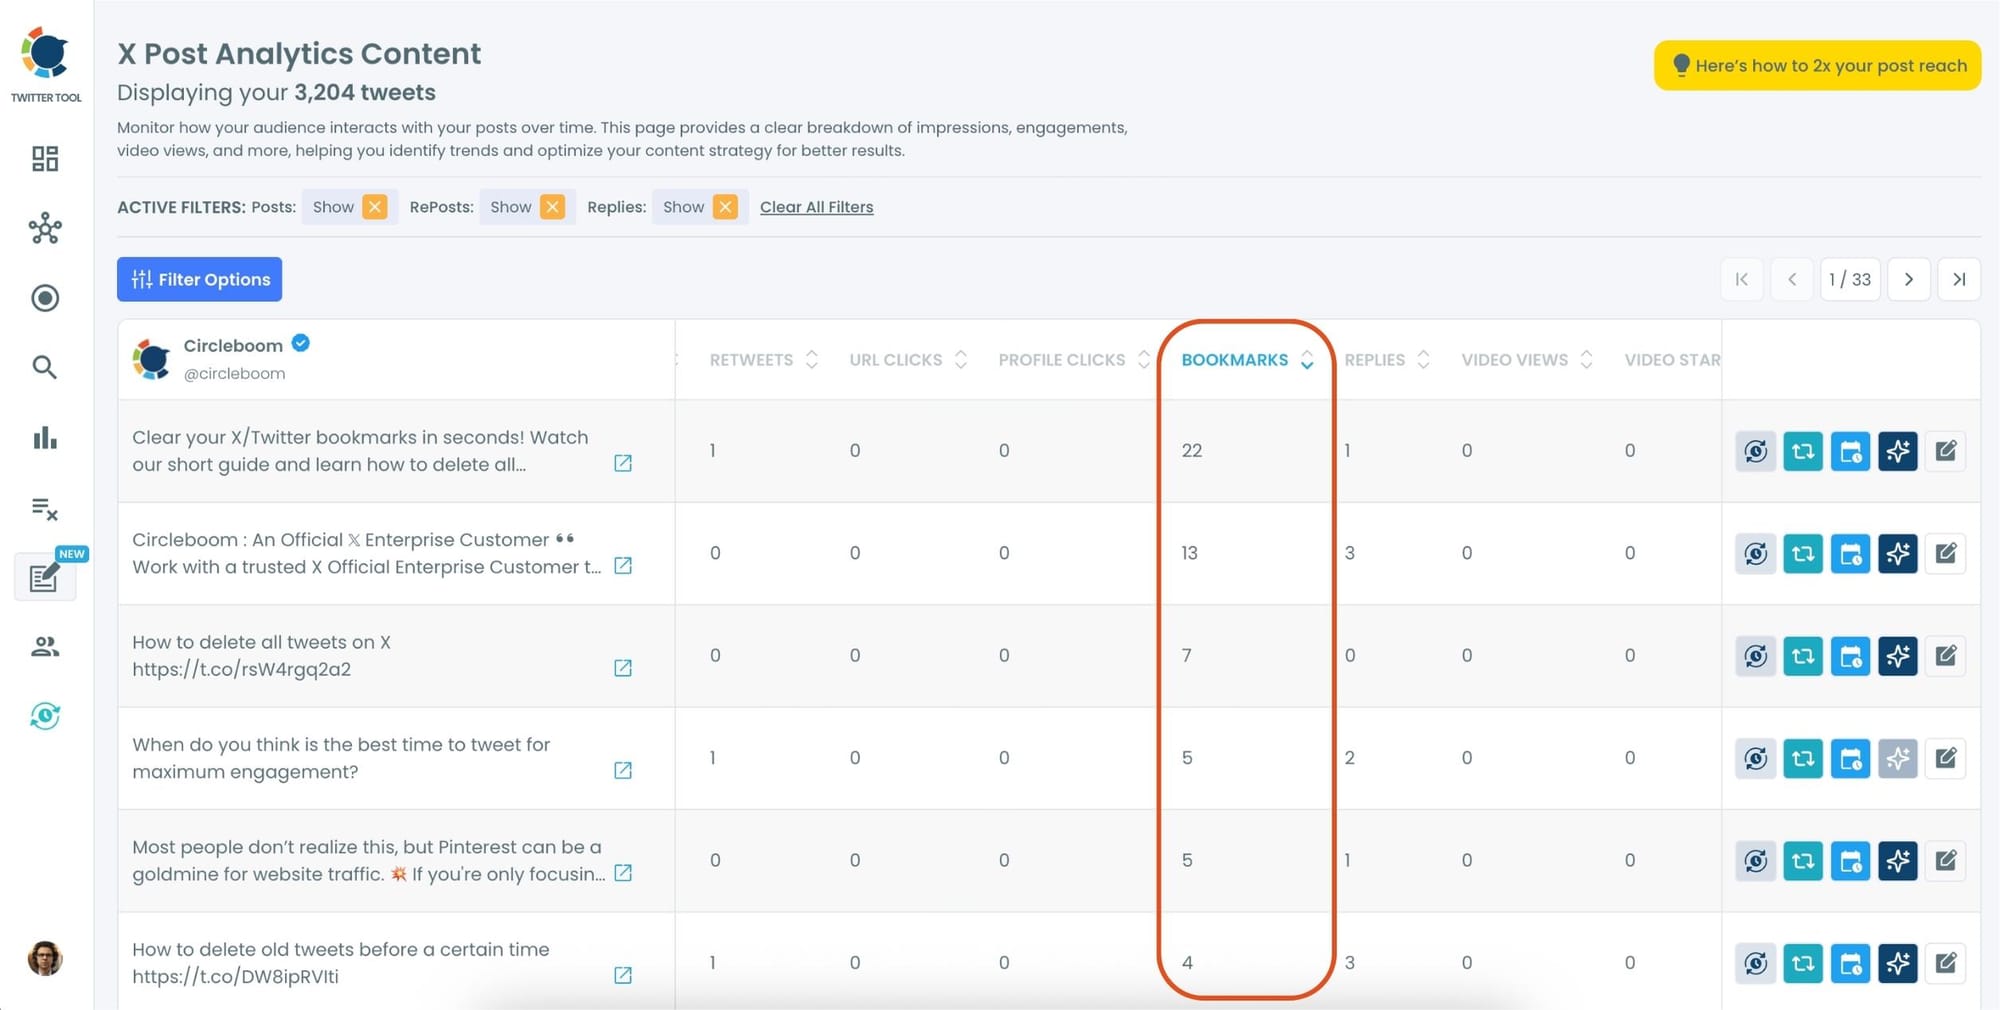Screen dimensions: 2000x1010
Task: Open the users group icon in sidebar
Action: coord(45,647)
